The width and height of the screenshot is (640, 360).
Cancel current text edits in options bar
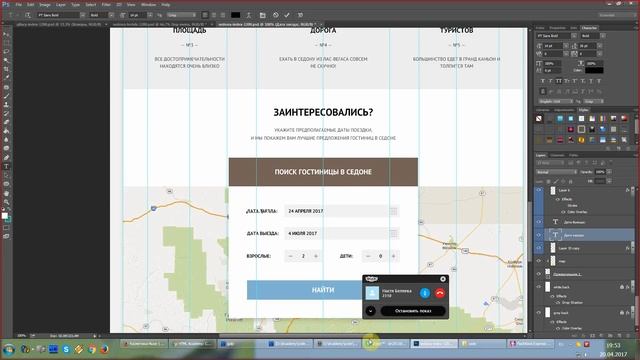pos(276,15)
